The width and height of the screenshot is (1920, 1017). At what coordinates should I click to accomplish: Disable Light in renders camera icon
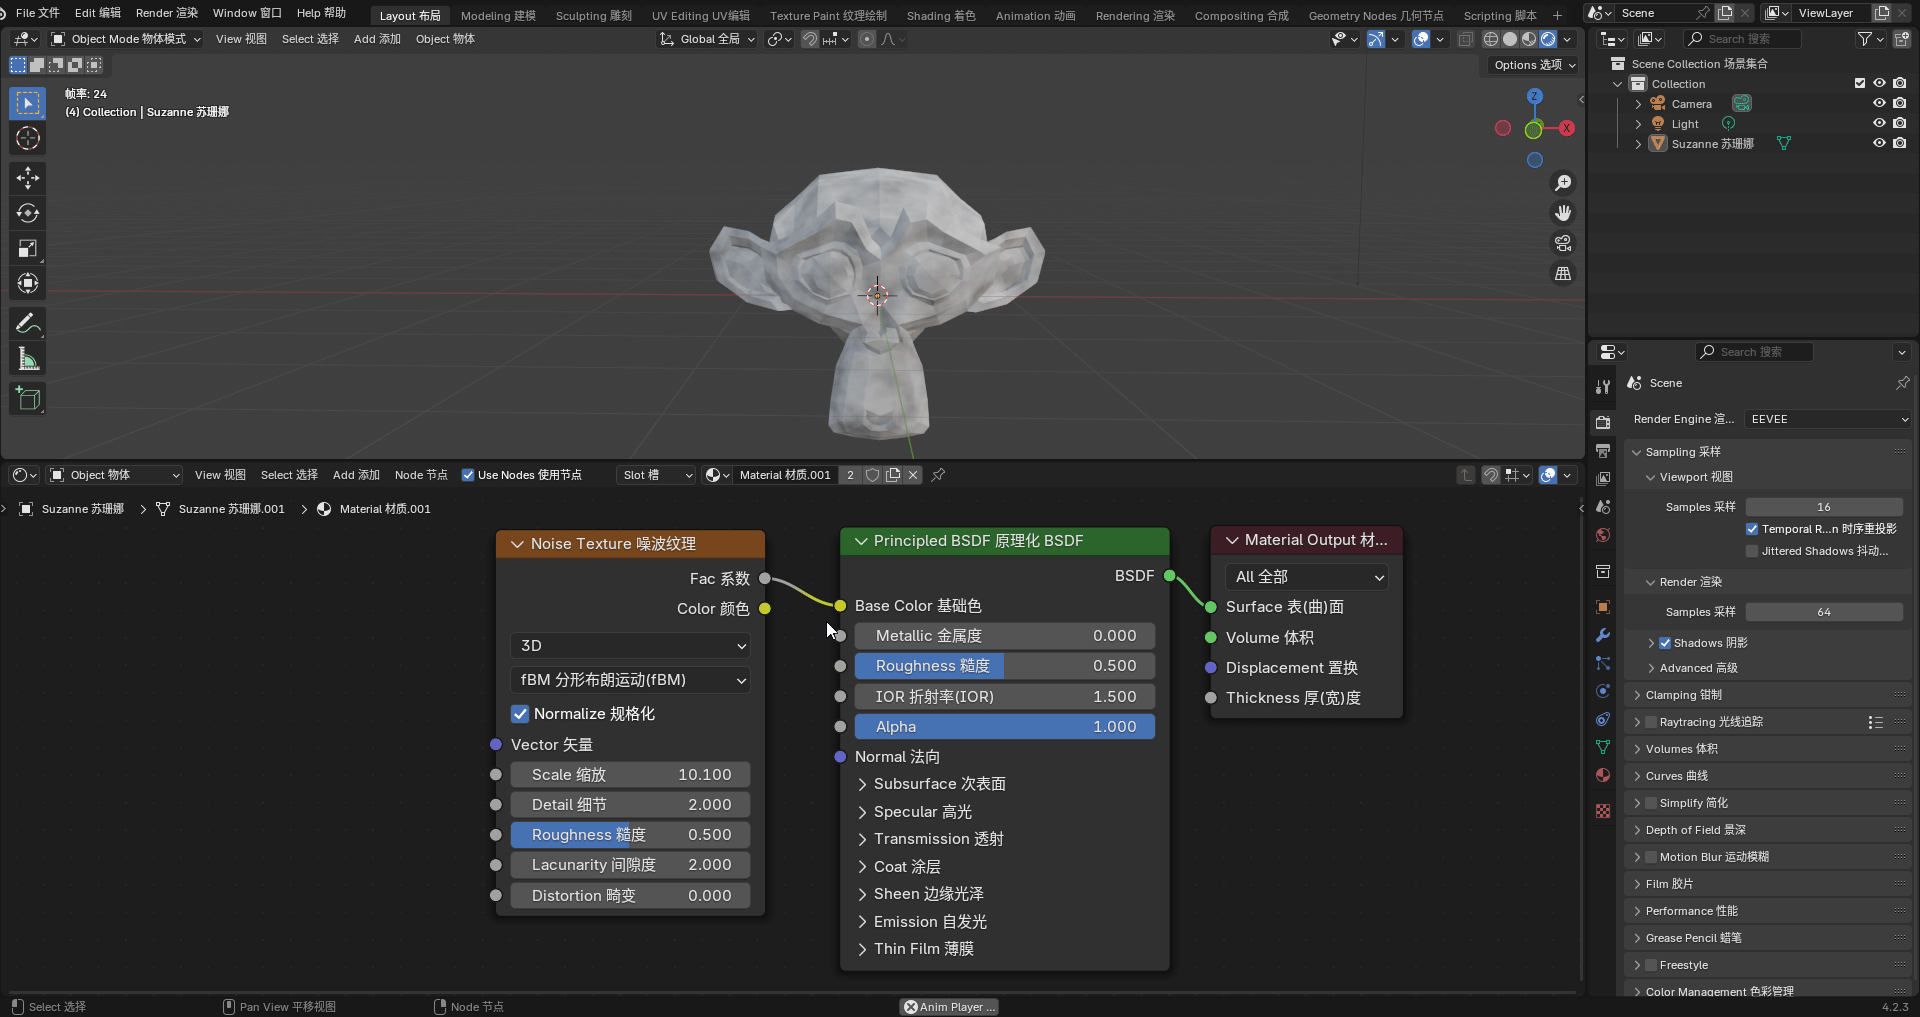pos(1899,123)
